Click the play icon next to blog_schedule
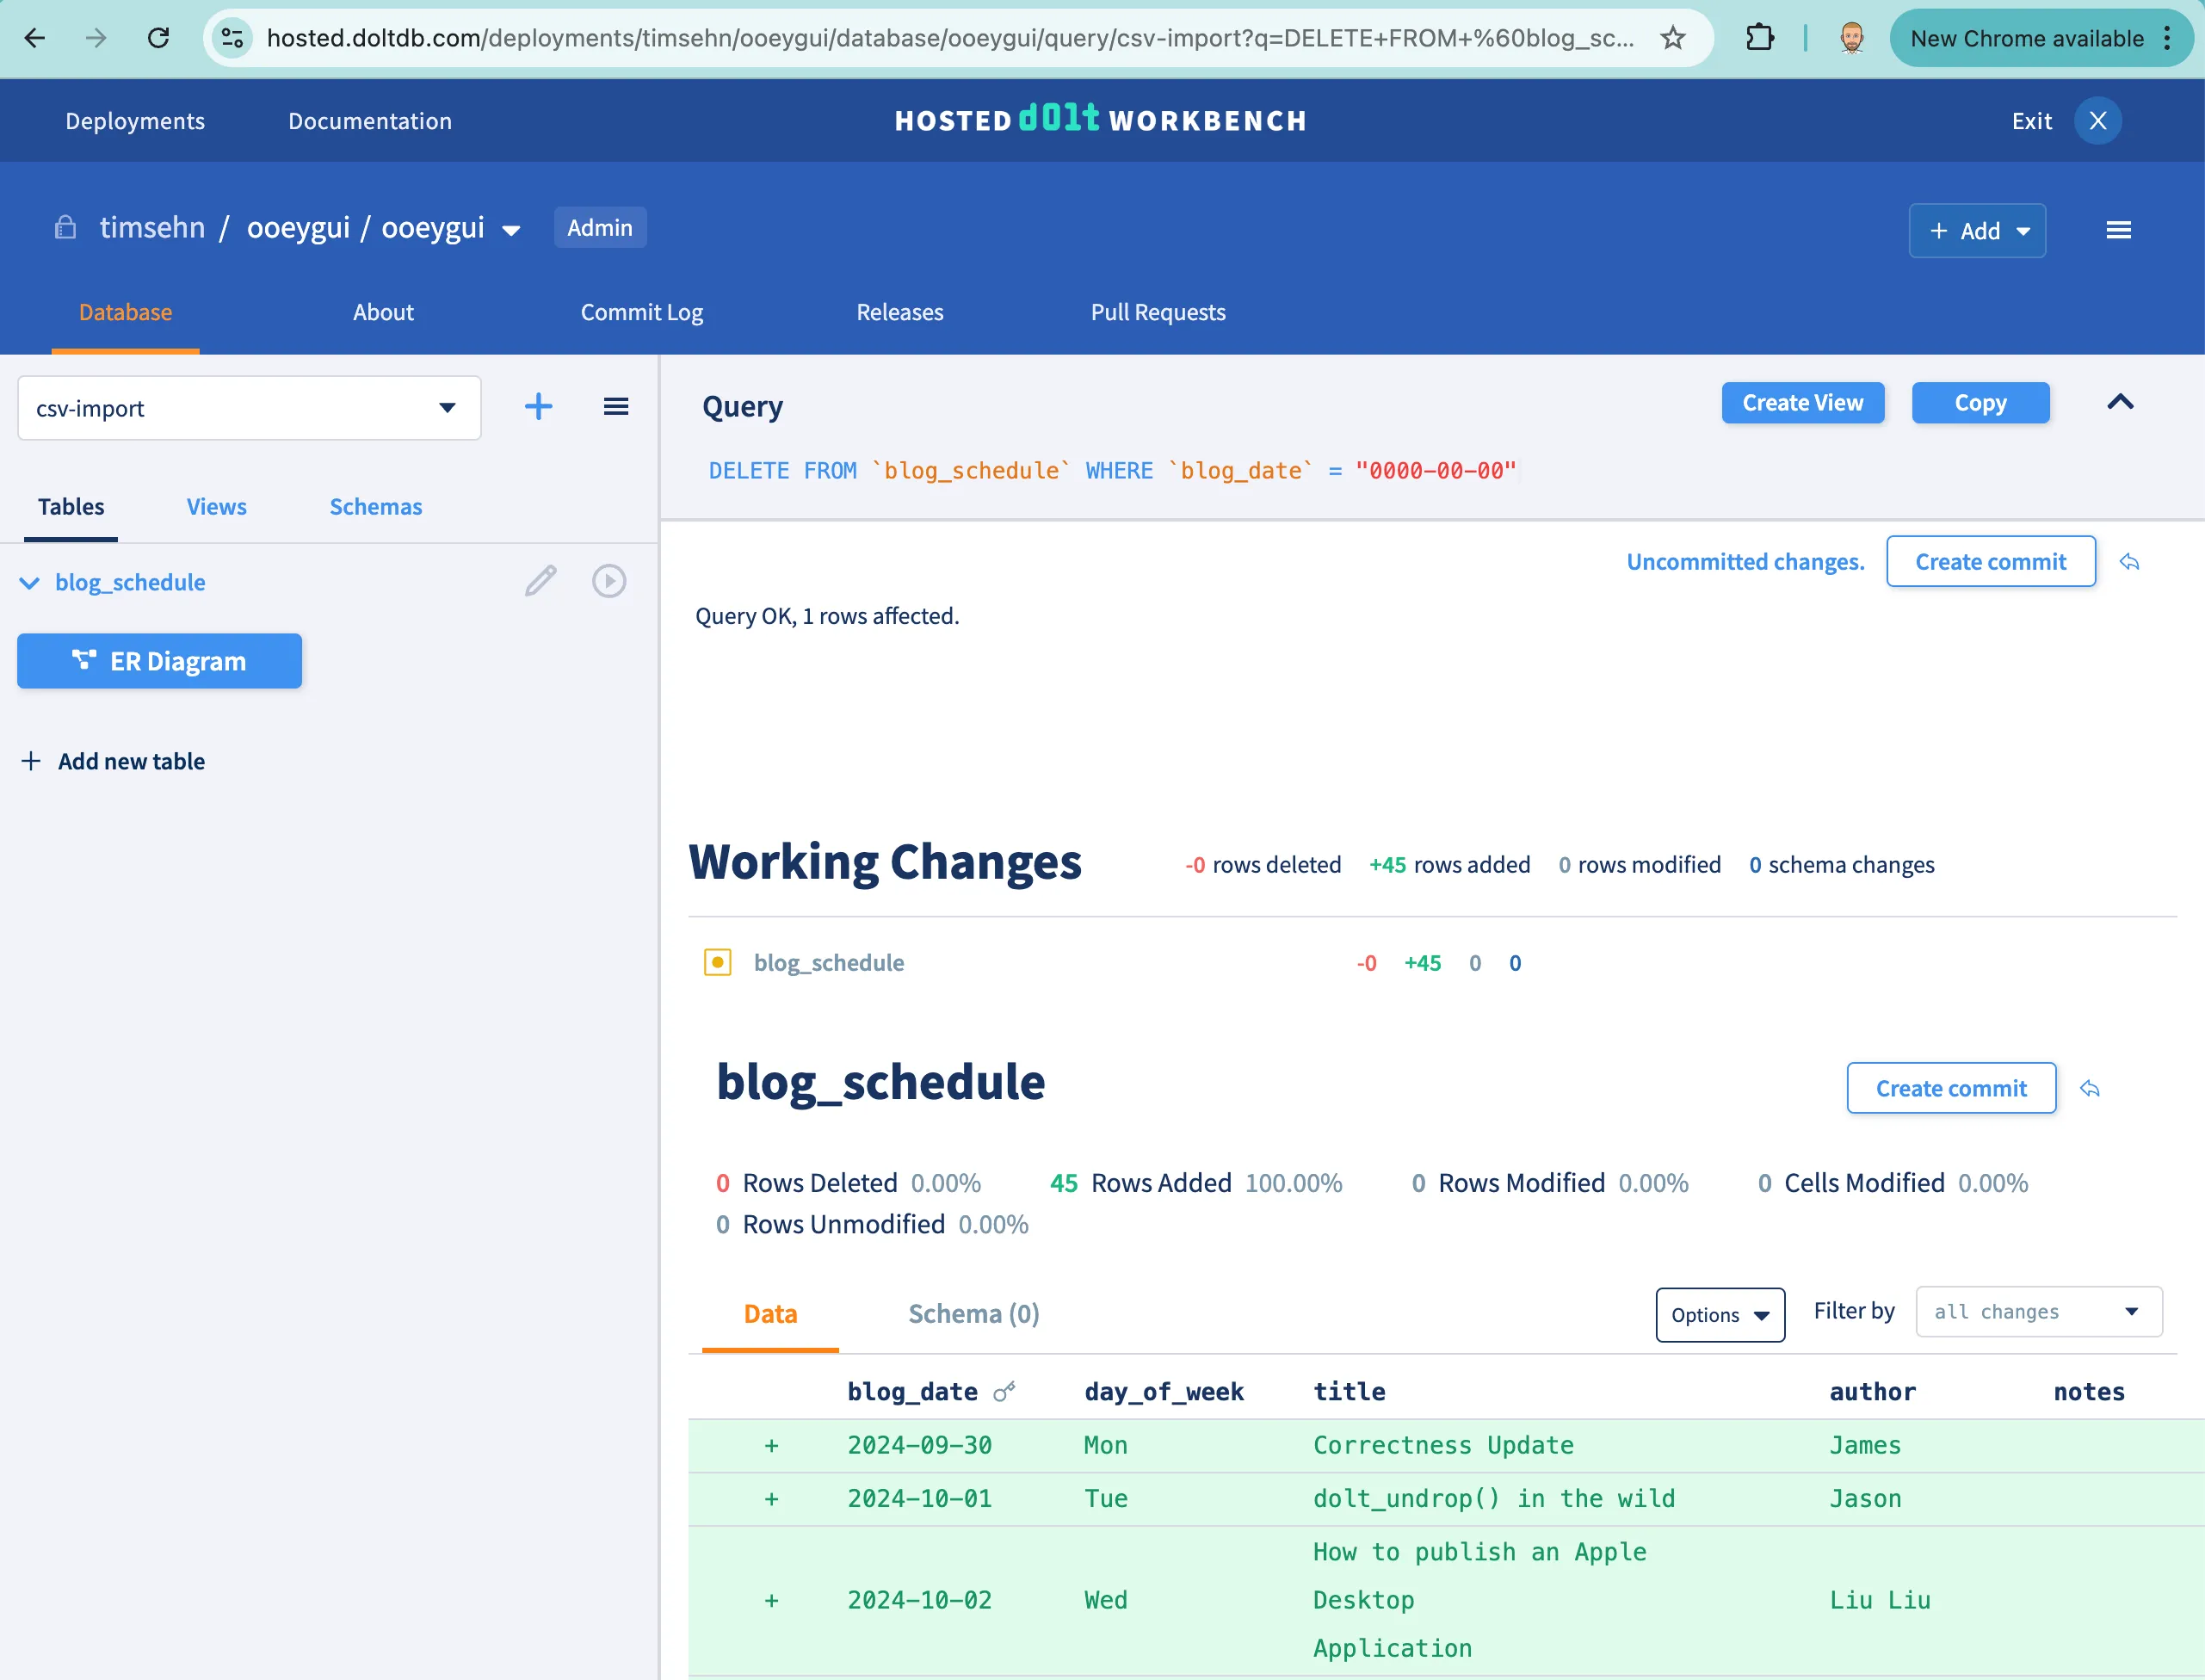This screenshot has height=1680, width=2205. tap(608, 581)
